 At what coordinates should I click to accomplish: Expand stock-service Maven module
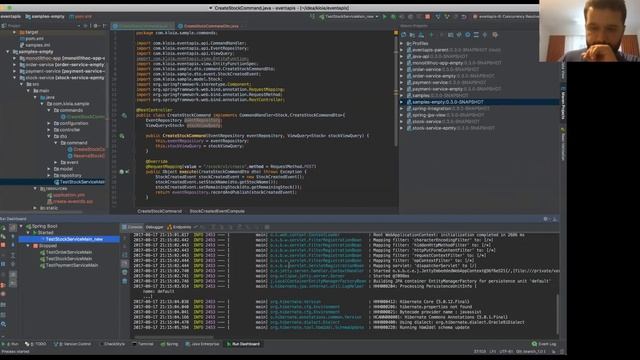[x=402, y=122]
